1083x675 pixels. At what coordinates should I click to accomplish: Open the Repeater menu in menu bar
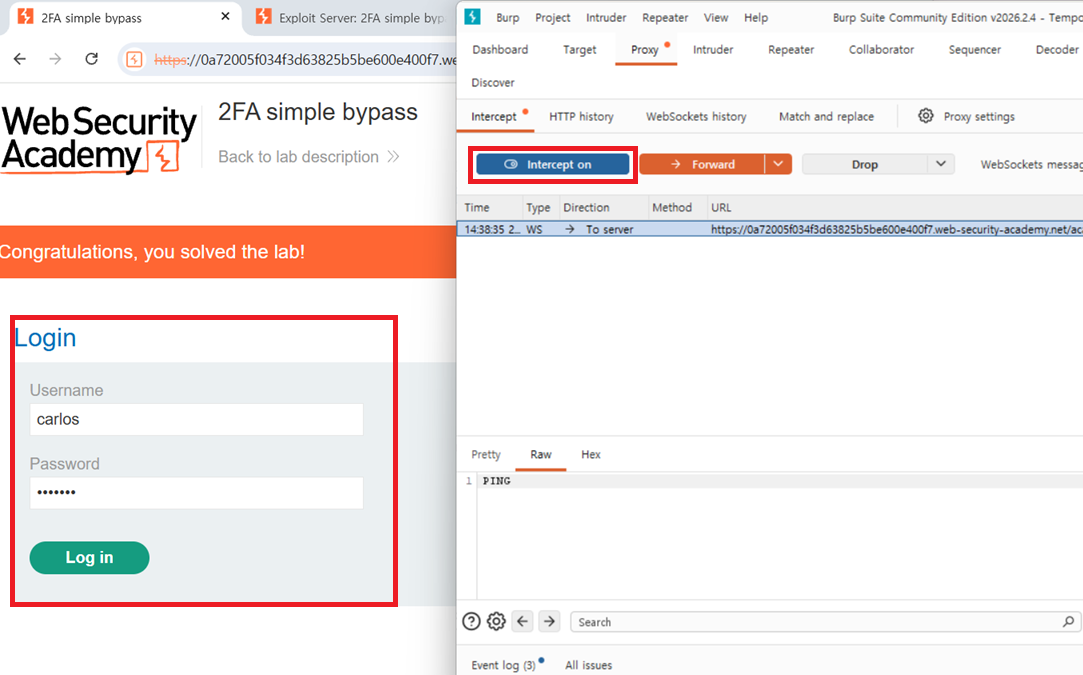click(x=664, y=18)
